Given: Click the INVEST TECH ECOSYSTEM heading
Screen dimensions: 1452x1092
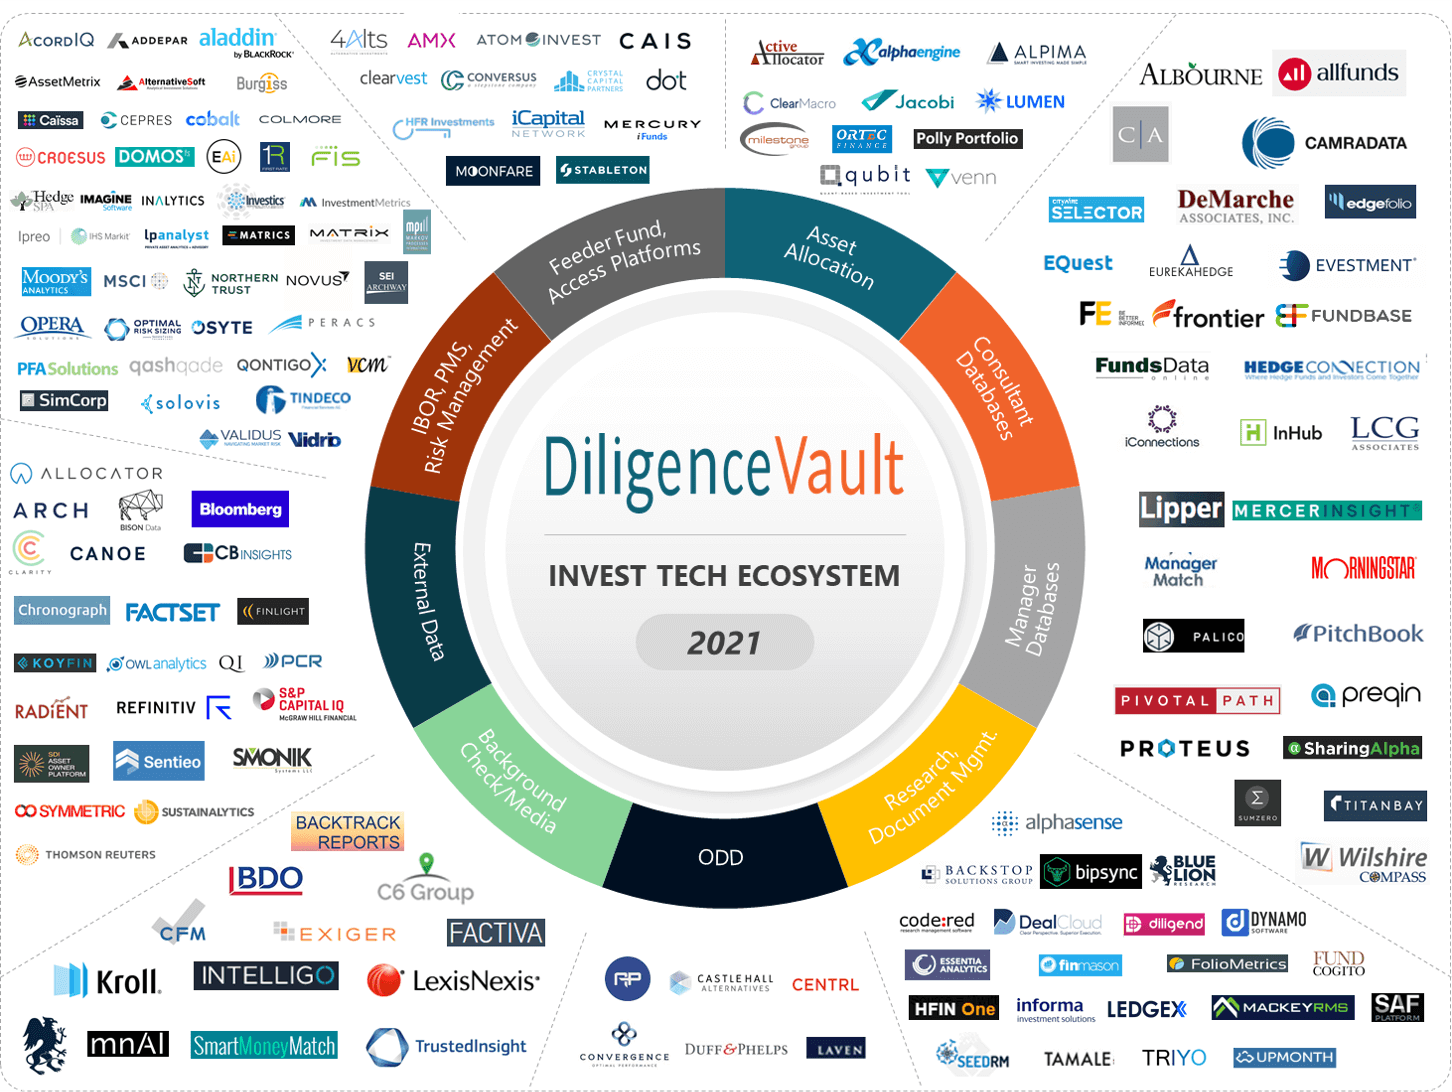Looking at the screenshot, I should 724,576.
